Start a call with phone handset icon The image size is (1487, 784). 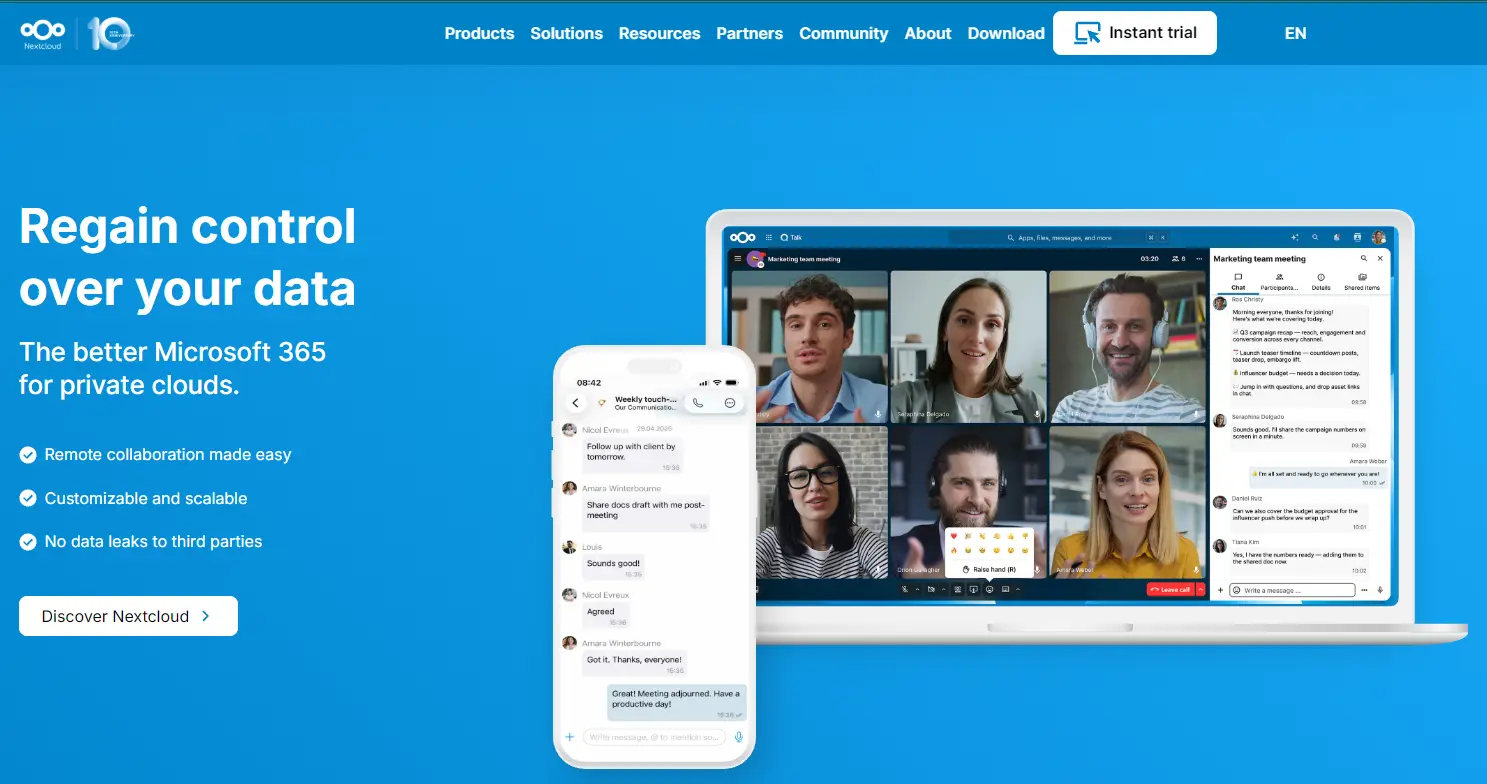[x=698, y=403]
